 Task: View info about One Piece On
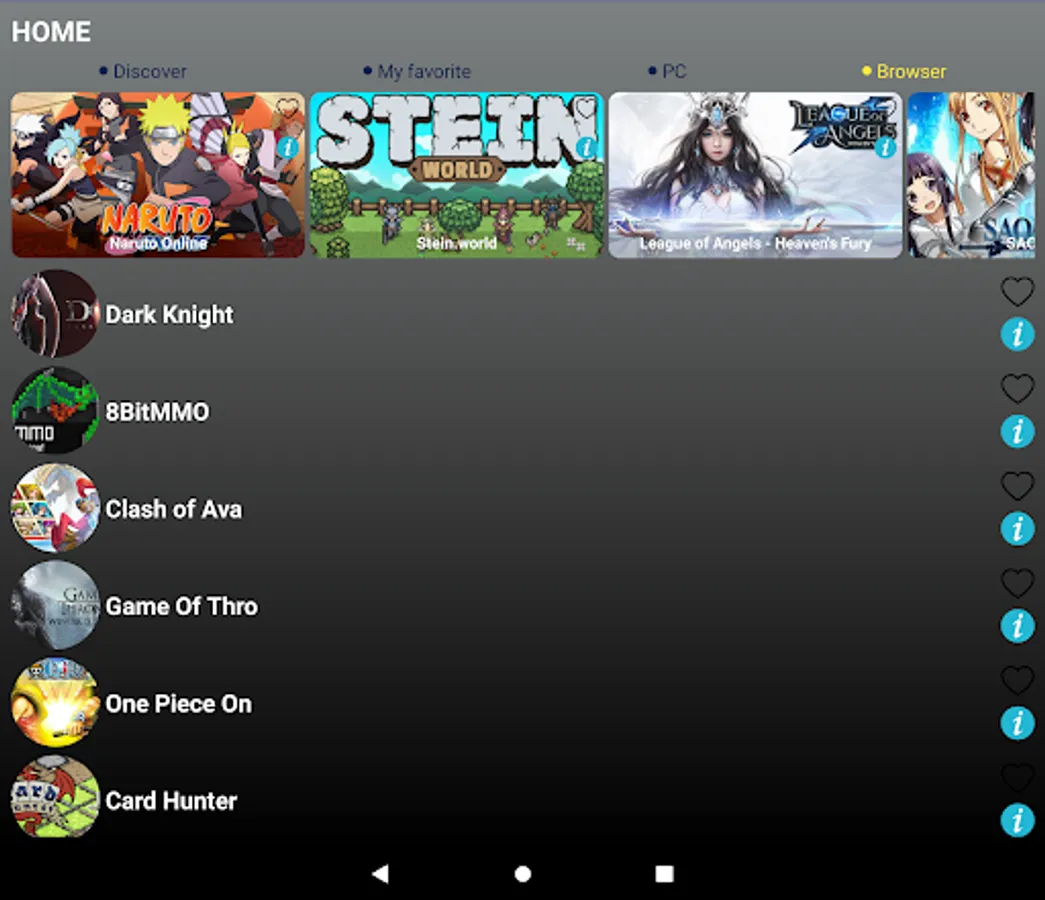tap(1017, 723)
